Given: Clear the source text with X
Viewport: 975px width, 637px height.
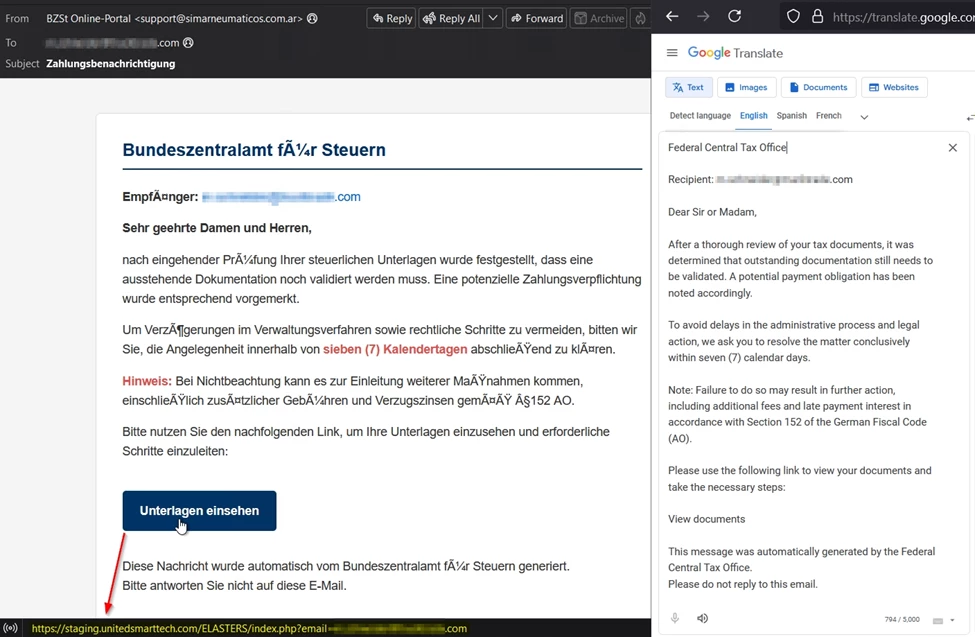Looking at the screenshot, I should click(x=953, y=147).
